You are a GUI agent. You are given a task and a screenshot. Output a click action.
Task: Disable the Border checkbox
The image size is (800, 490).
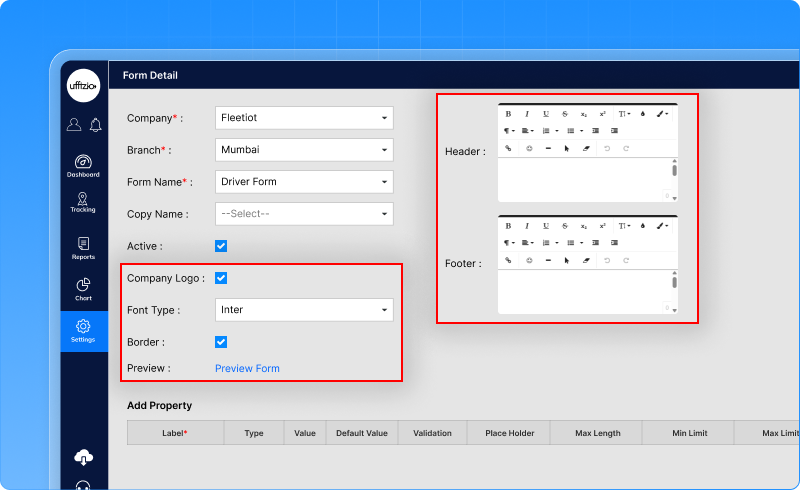[221, 342]
